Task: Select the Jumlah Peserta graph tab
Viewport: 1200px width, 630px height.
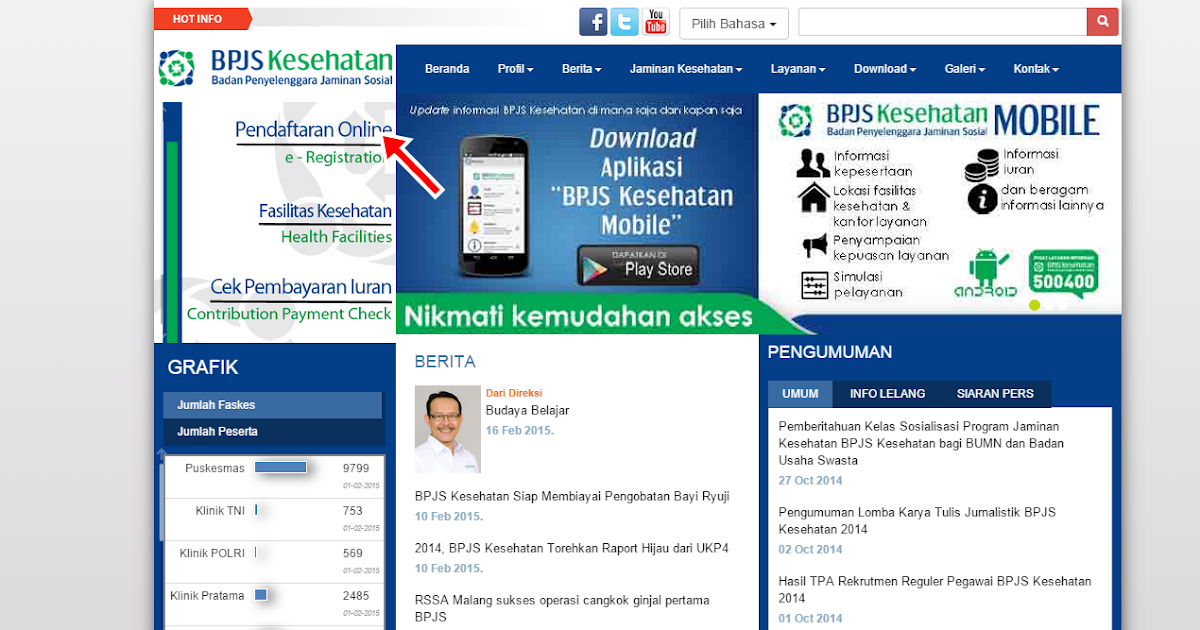Action: (x=273, y=432)
